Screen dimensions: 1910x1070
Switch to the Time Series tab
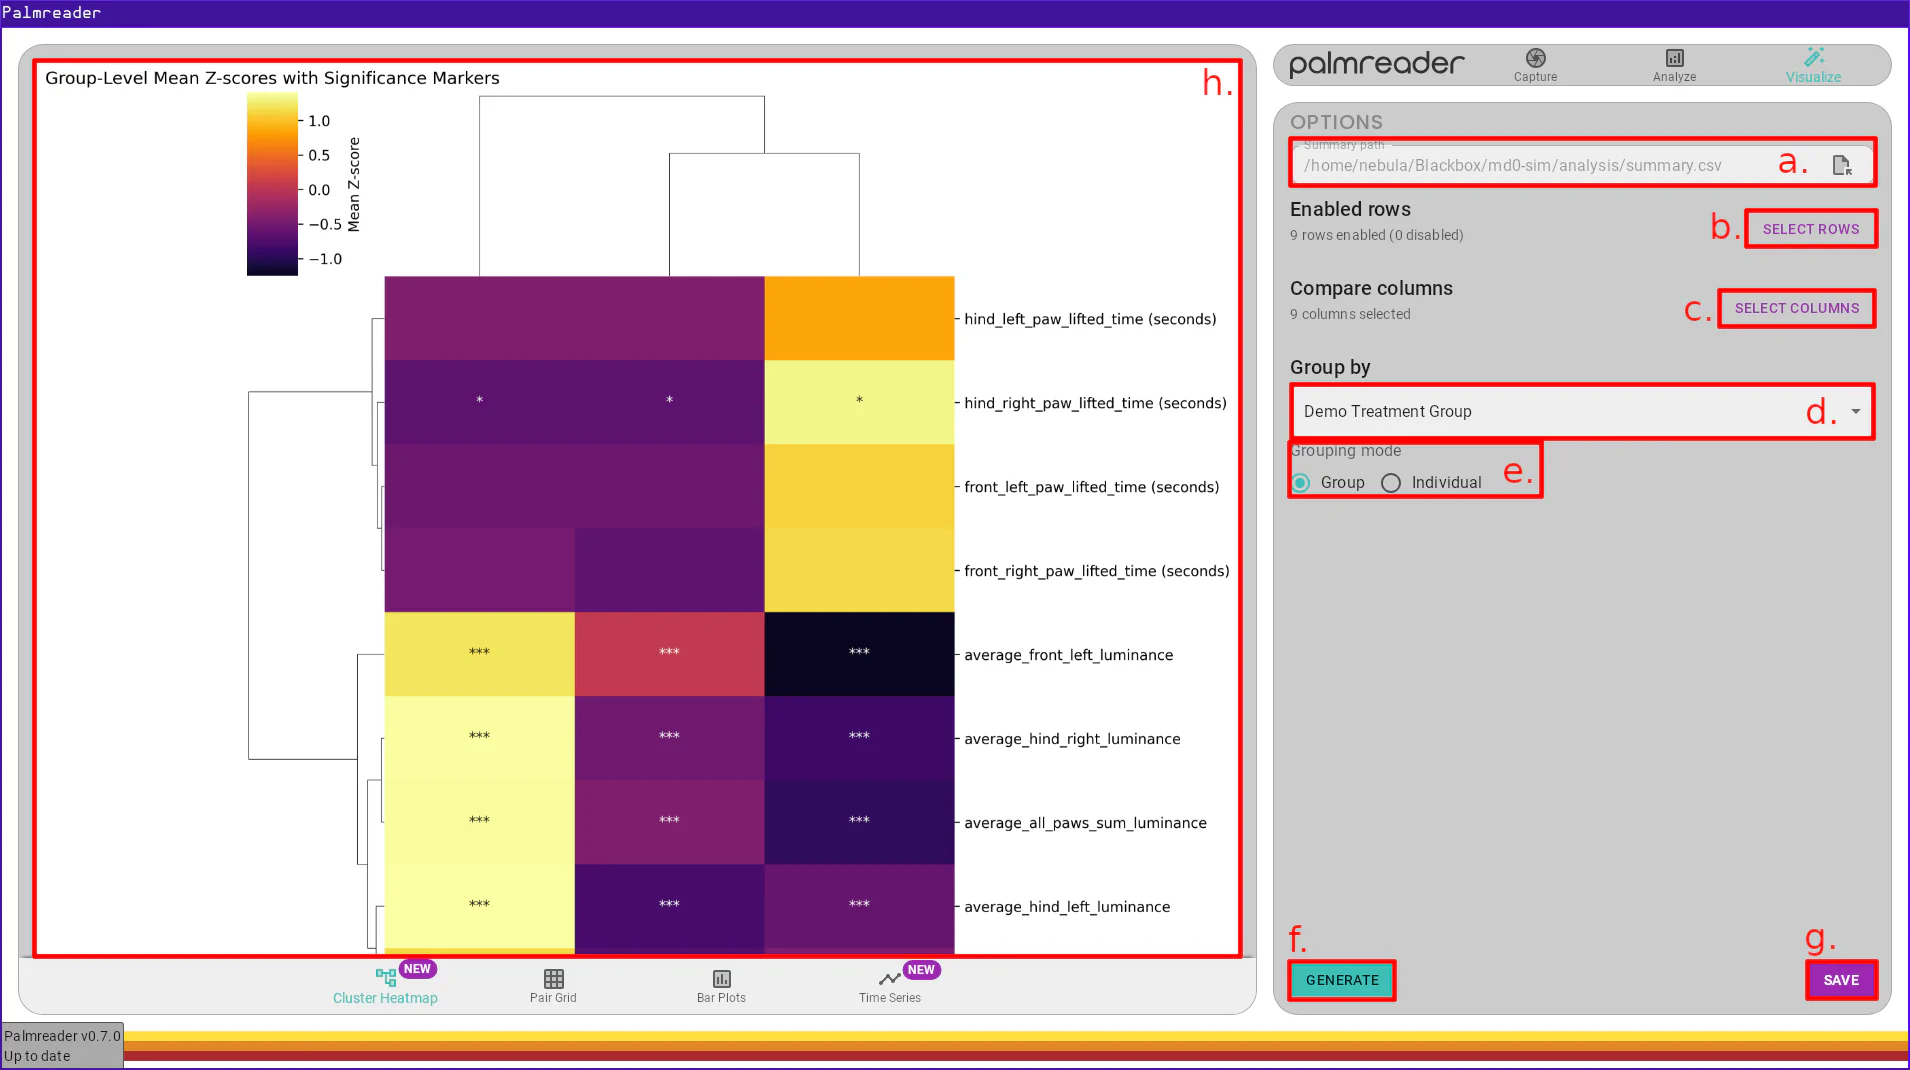pyautogui.click(x=889, y=986)
